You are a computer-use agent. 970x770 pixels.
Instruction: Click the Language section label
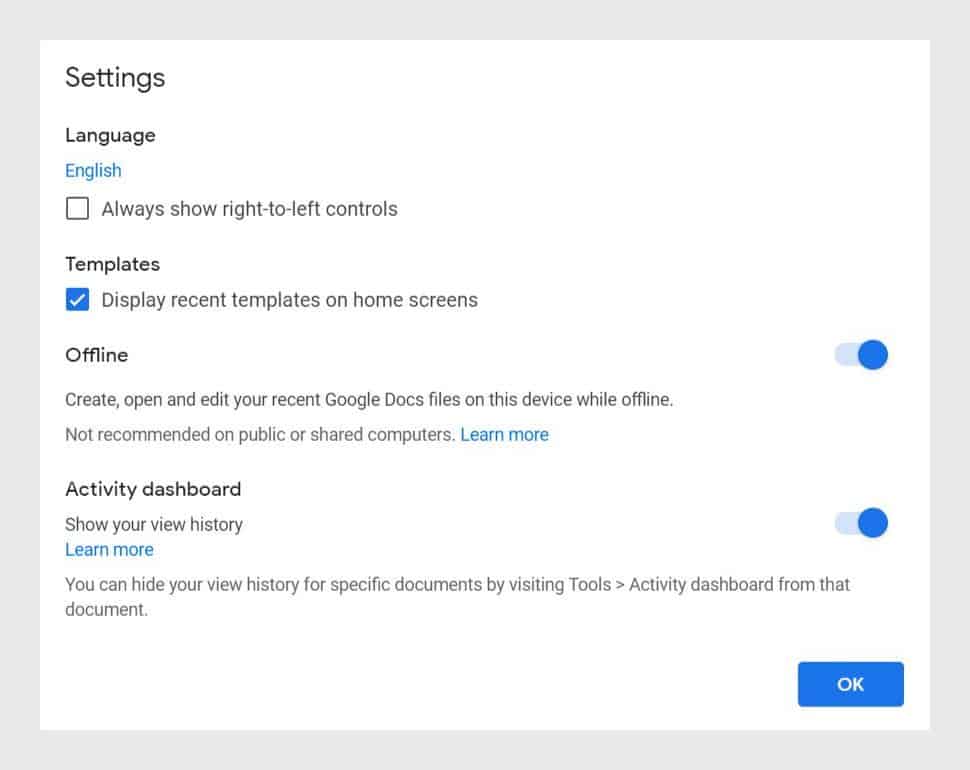109,135
